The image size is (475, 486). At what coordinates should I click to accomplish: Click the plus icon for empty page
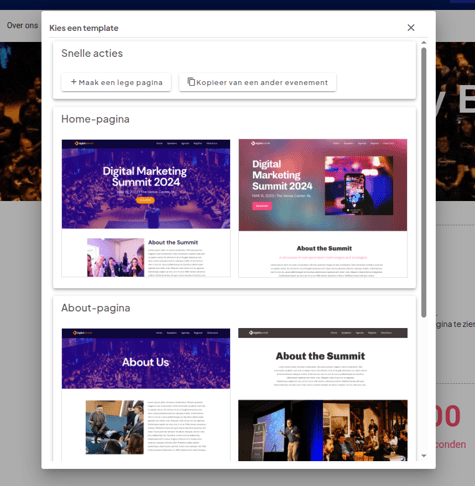[74, 82]
